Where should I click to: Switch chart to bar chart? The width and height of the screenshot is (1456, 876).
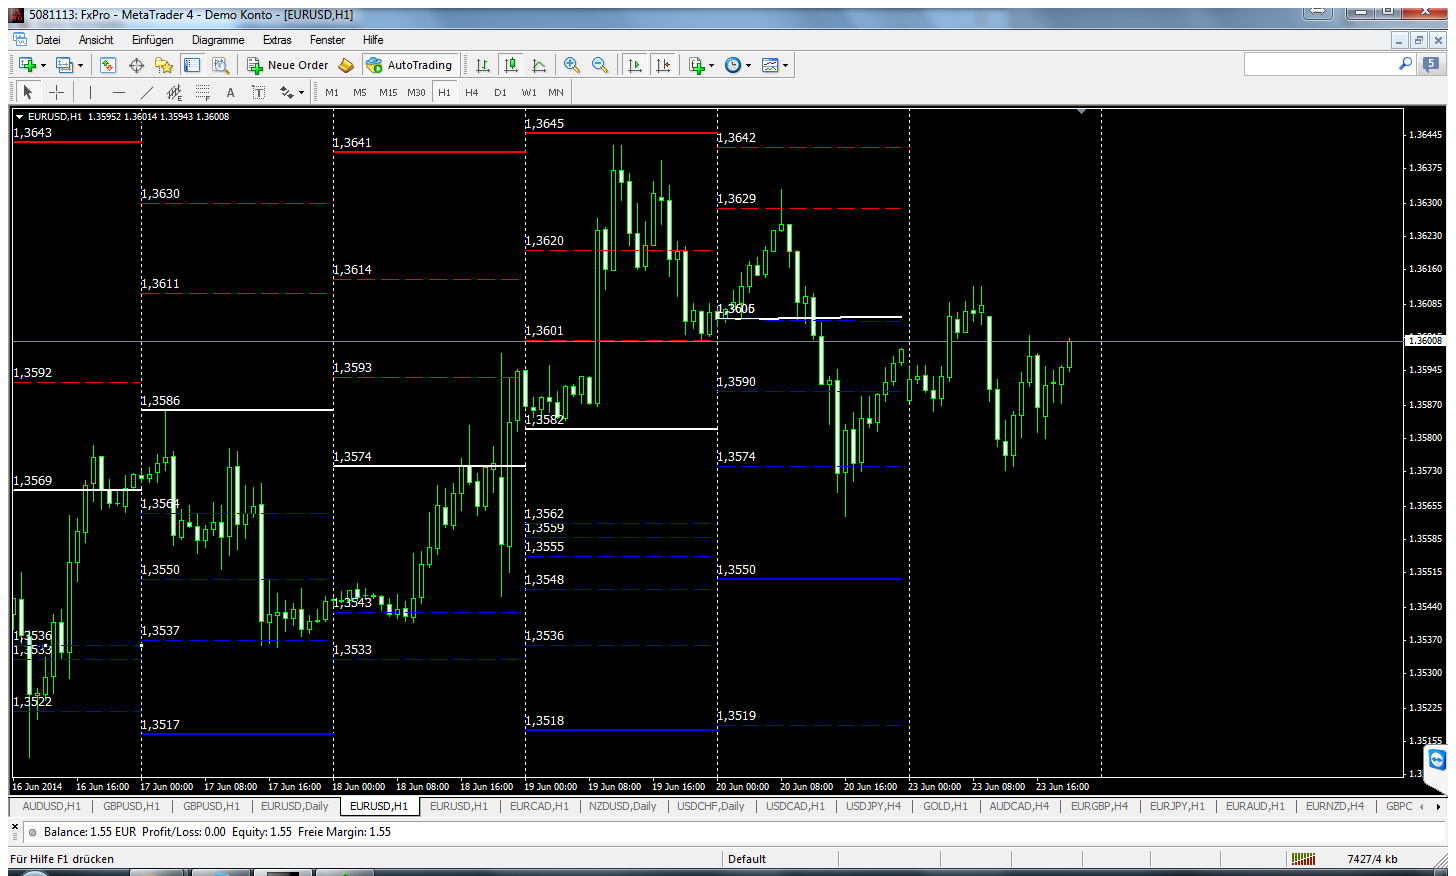[x=483, y=65]
